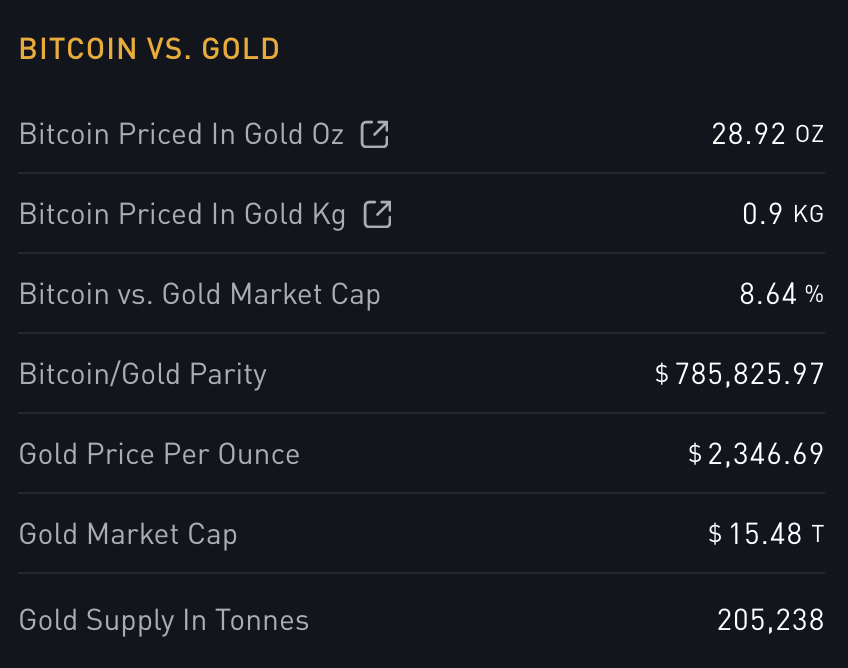The width and height of the screenshot is (848, 668).
Task: Click the Bitcoin vs. Gold Market Cap label
Action: click(x=199, y=294)
